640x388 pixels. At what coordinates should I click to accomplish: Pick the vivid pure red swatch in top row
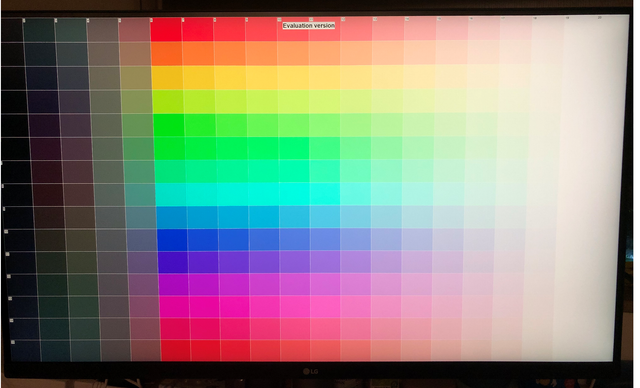[166, 30]
